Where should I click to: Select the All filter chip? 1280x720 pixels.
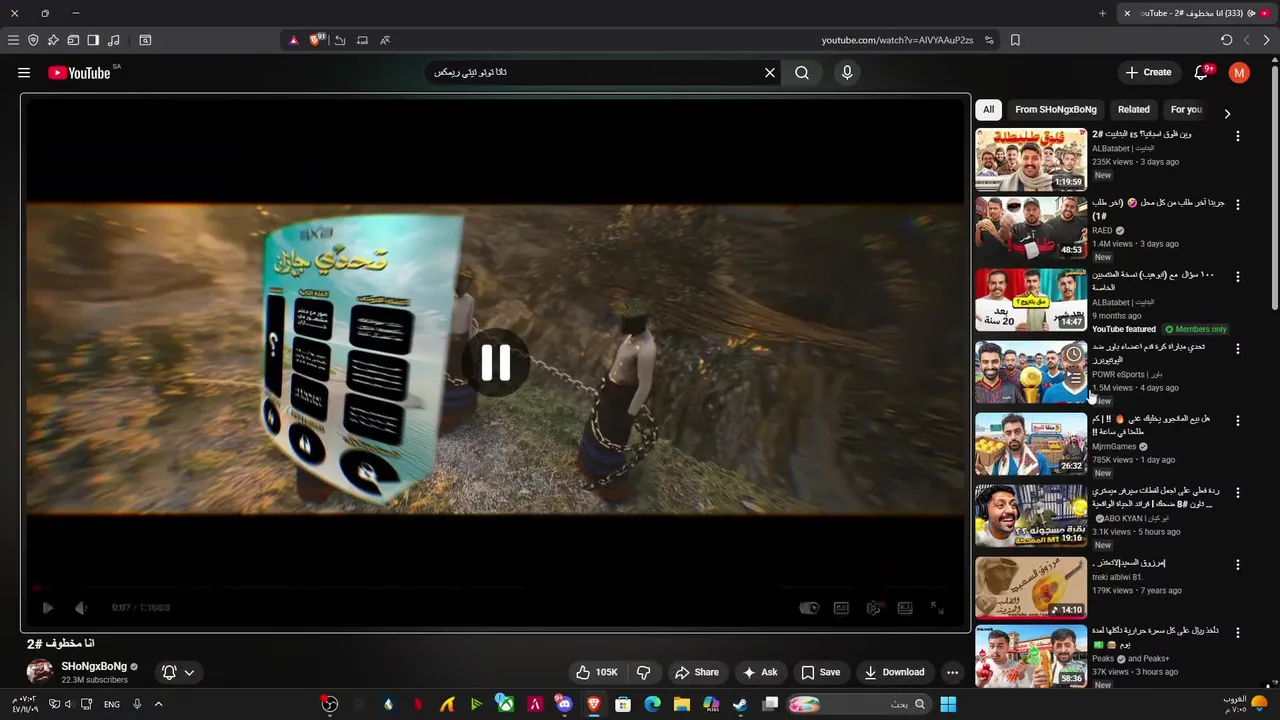click(988, 110)
